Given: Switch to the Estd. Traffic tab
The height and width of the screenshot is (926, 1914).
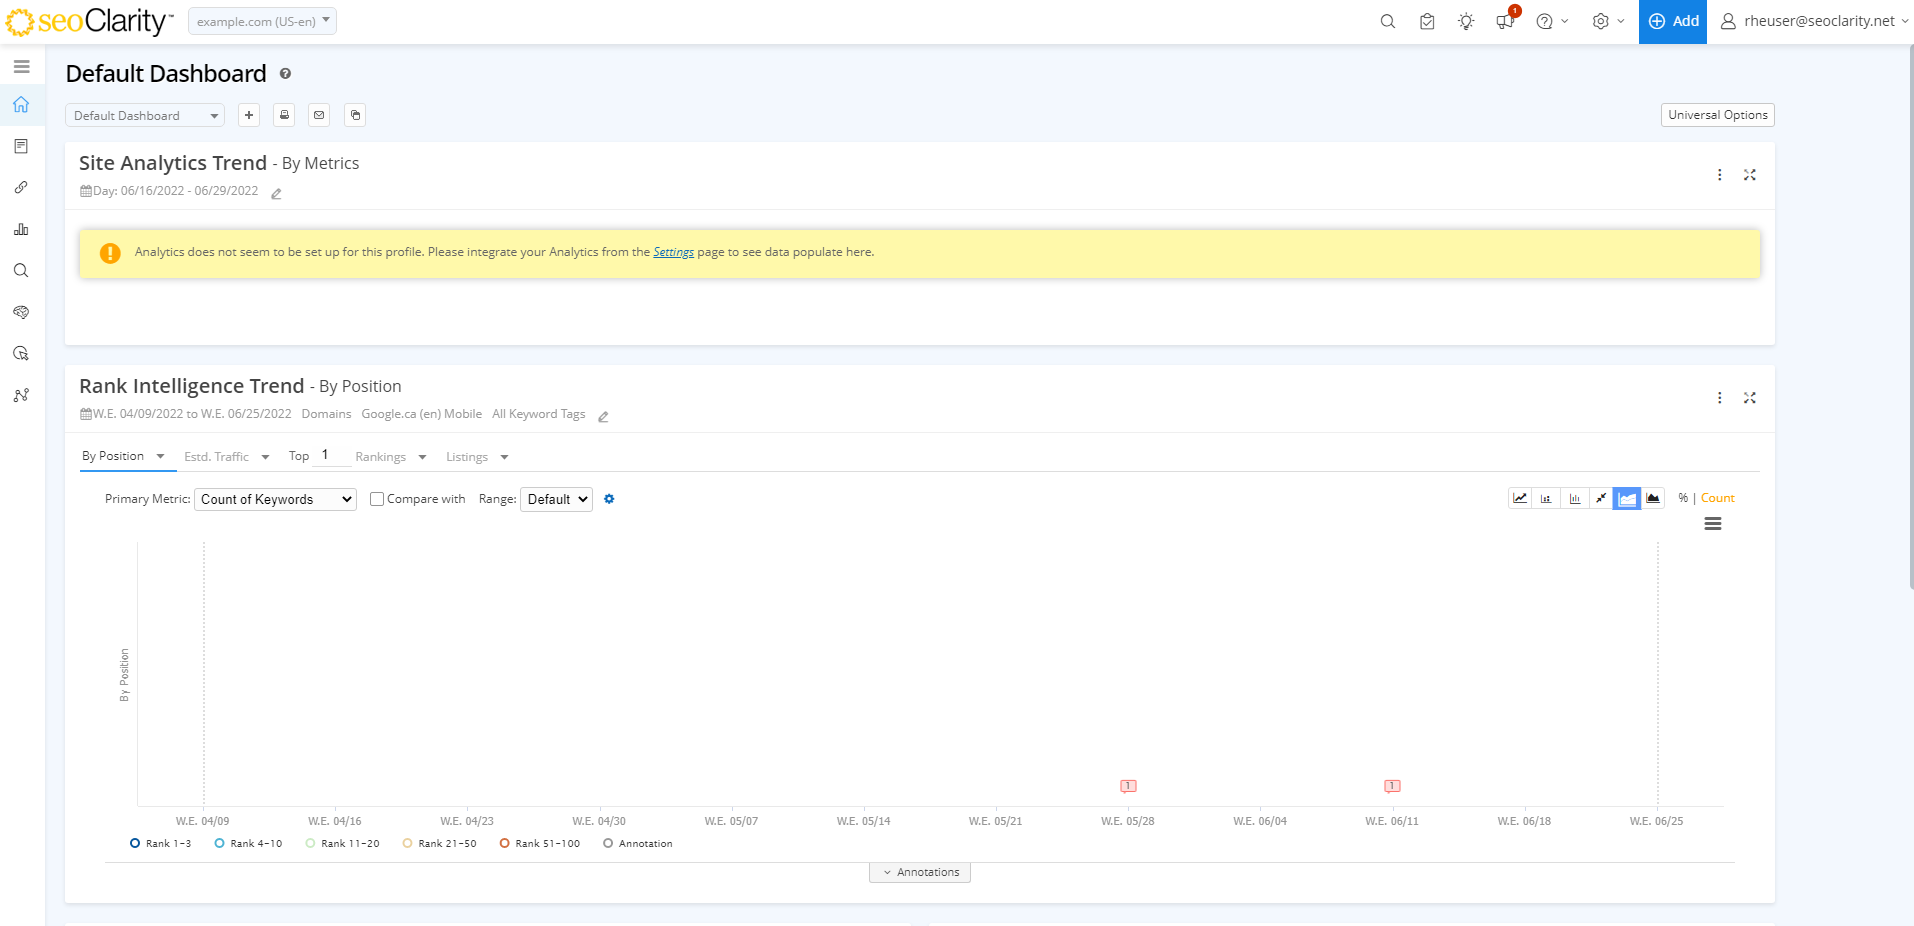Looking at the screenshot, I should (x=216, y=457).
